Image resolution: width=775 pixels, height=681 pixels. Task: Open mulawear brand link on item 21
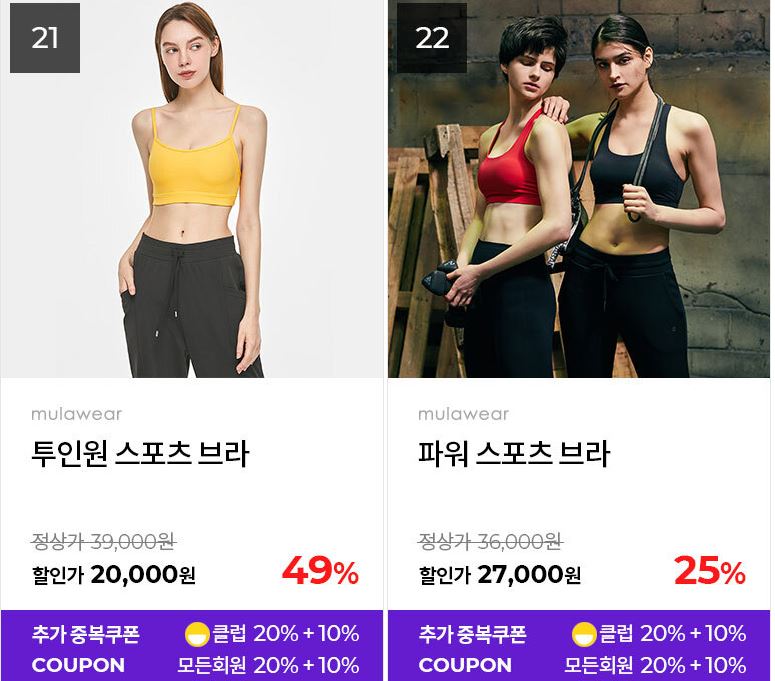click(77, 414)
